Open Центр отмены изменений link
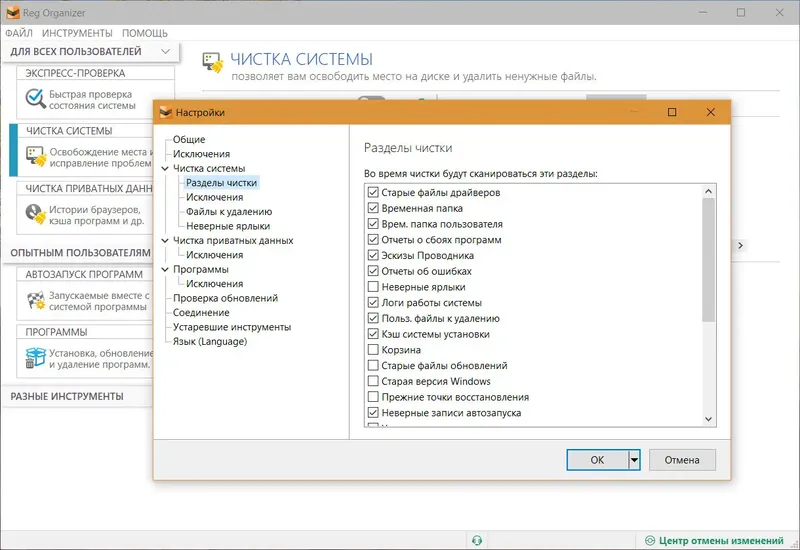This screenshot has width=800, height=550. [721, 540]
